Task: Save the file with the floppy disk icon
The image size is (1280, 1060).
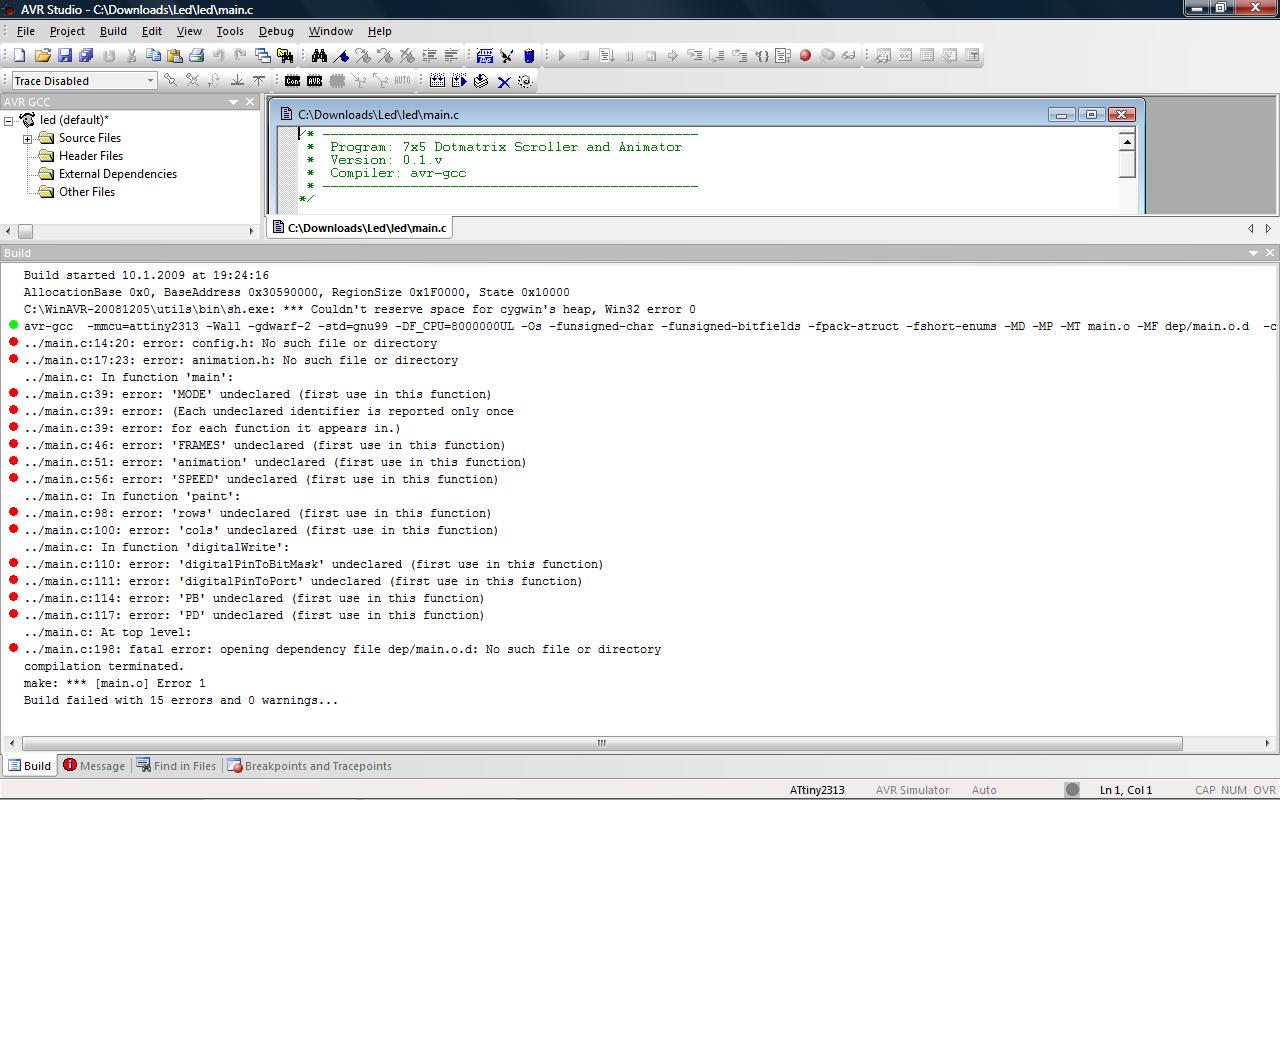Action: pyautogui.click(x=64, y=56)
